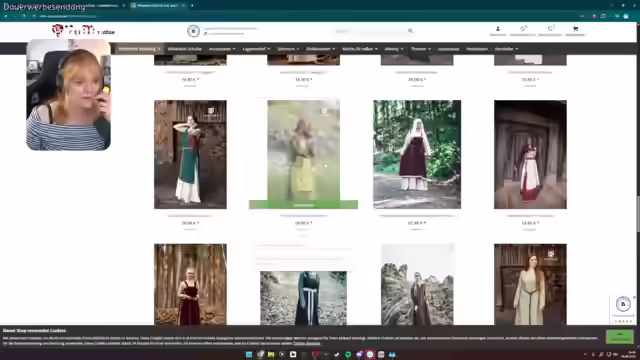Open the yellow apron dress in meadow

tap(303, 150)
